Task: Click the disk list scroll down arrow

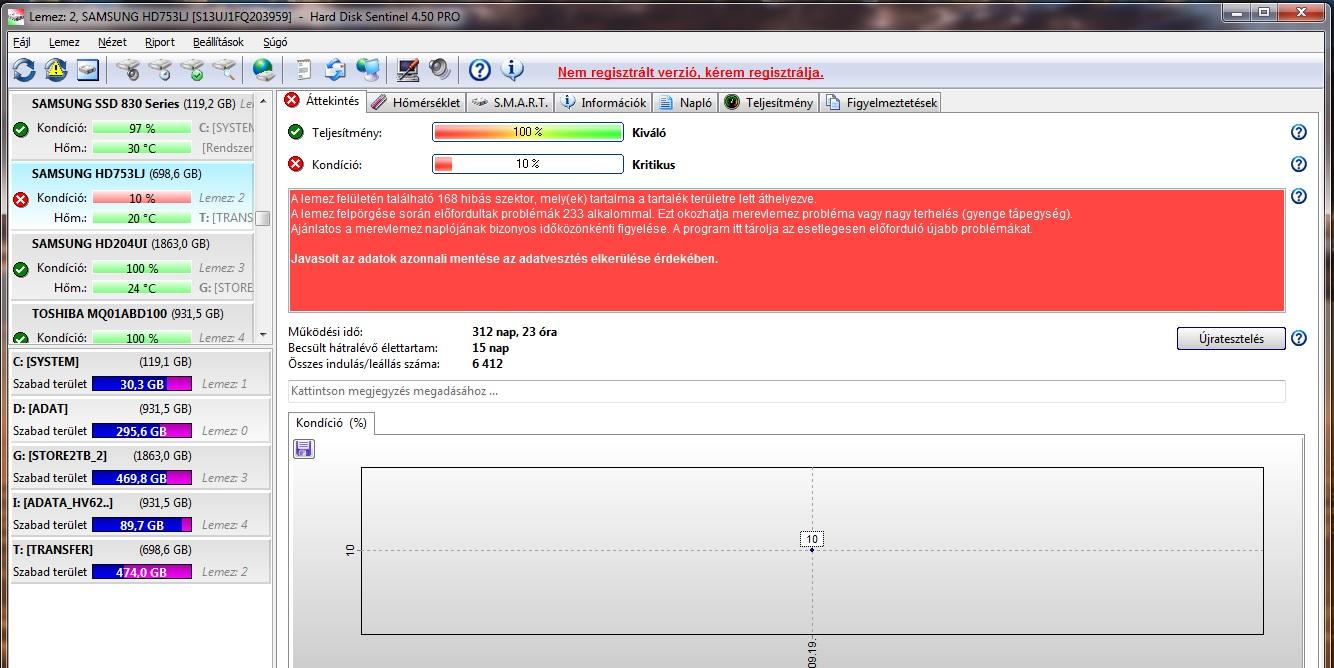Action: pos(263,335)
